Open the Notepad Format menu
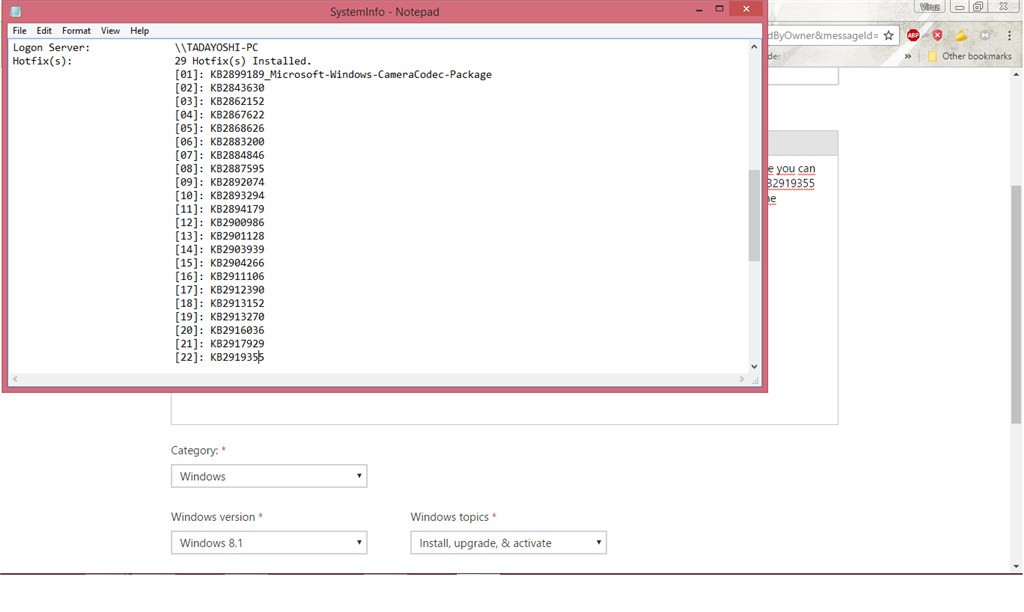 coord(76,31)
